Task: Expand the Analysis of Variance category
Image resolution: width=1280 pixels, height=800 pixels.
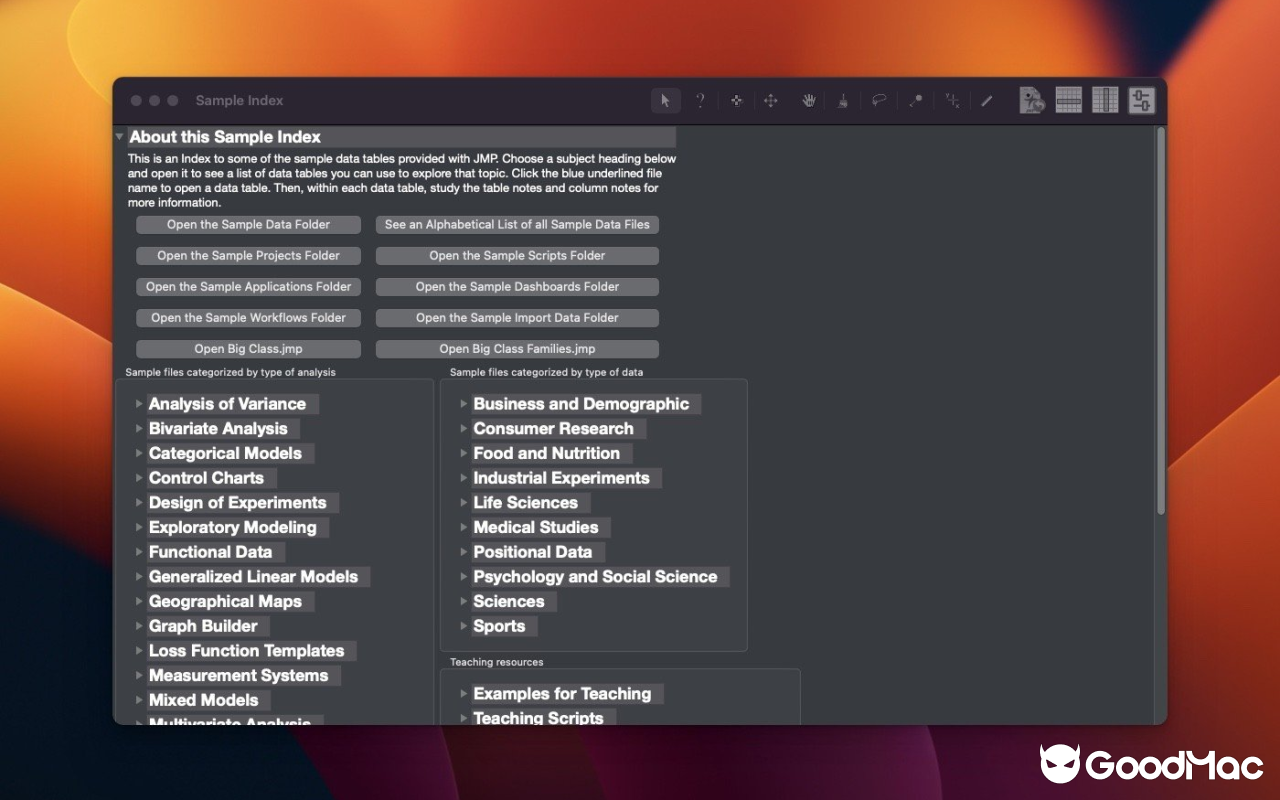Action: tap(138, 404)
